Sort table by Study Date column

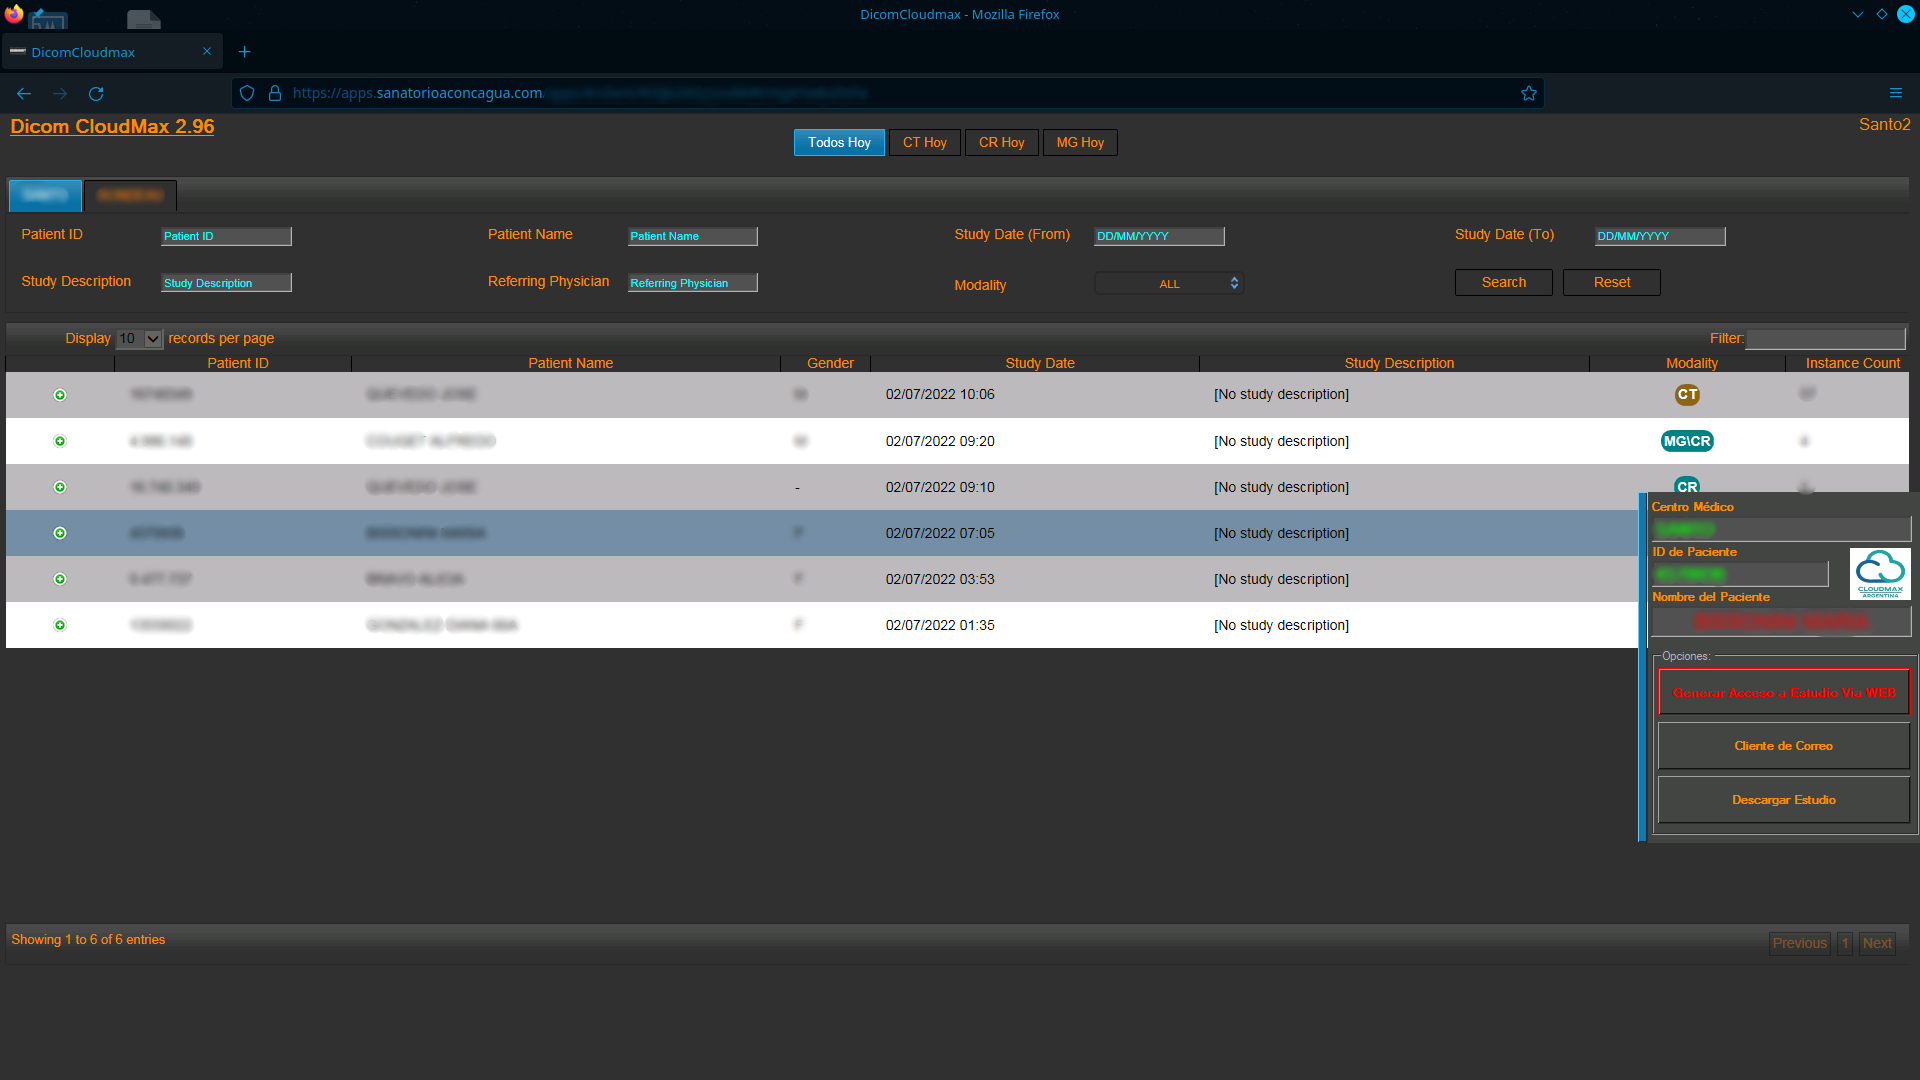pyautogui.click(x=1040, y=363)
